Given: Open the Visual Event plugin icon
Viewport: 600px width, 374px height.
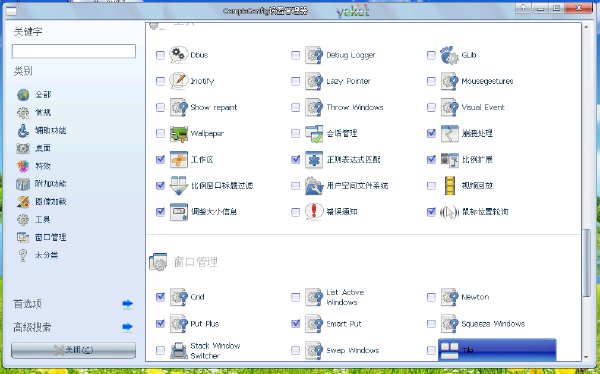Looking at the screenshot, I should pyautogui.click(x=450, y=107).
